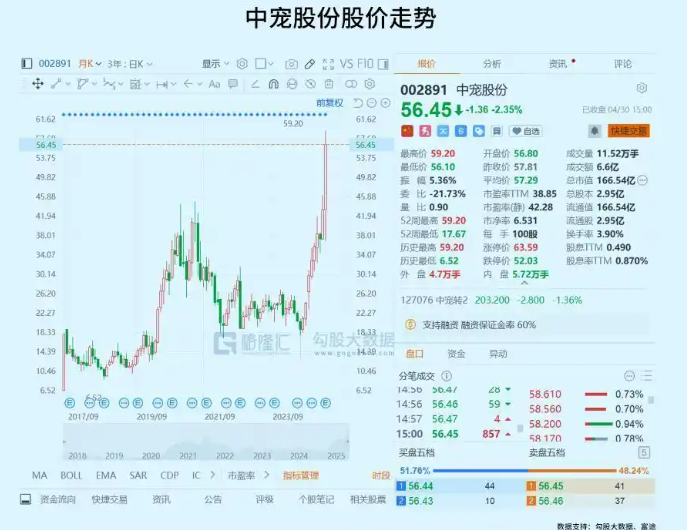This screenshot has height=530, width=687.
Task: Open the 资讯 tab in quote panel
Action: coord(558,64)
